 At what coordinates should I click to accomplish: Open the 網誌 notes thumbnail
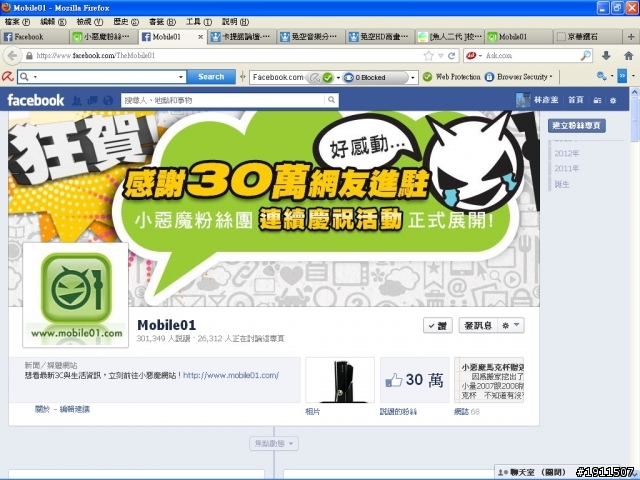(489, 380)
